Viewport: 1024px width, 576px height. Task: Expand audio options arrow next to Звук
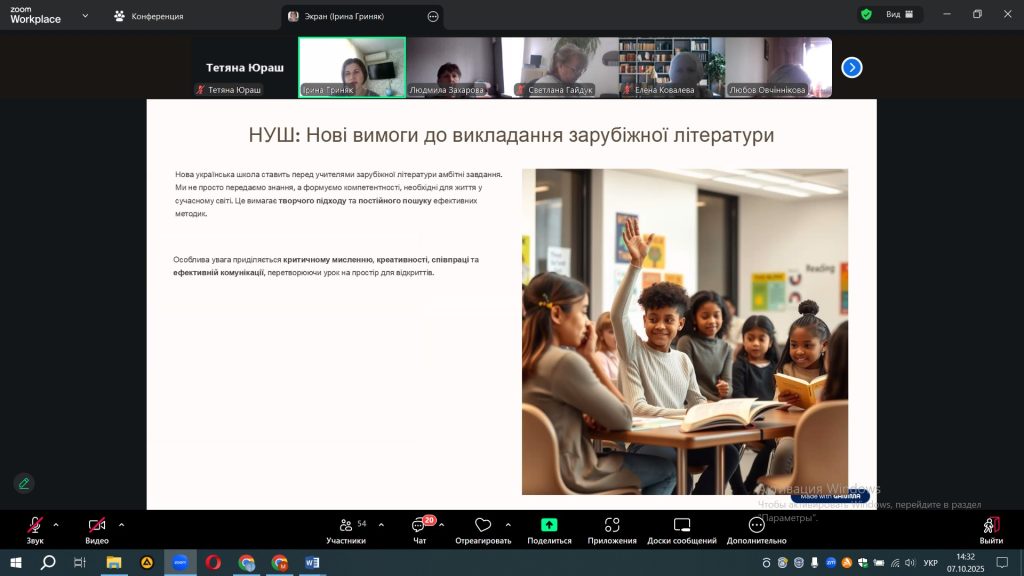click(x=56, y=524)
